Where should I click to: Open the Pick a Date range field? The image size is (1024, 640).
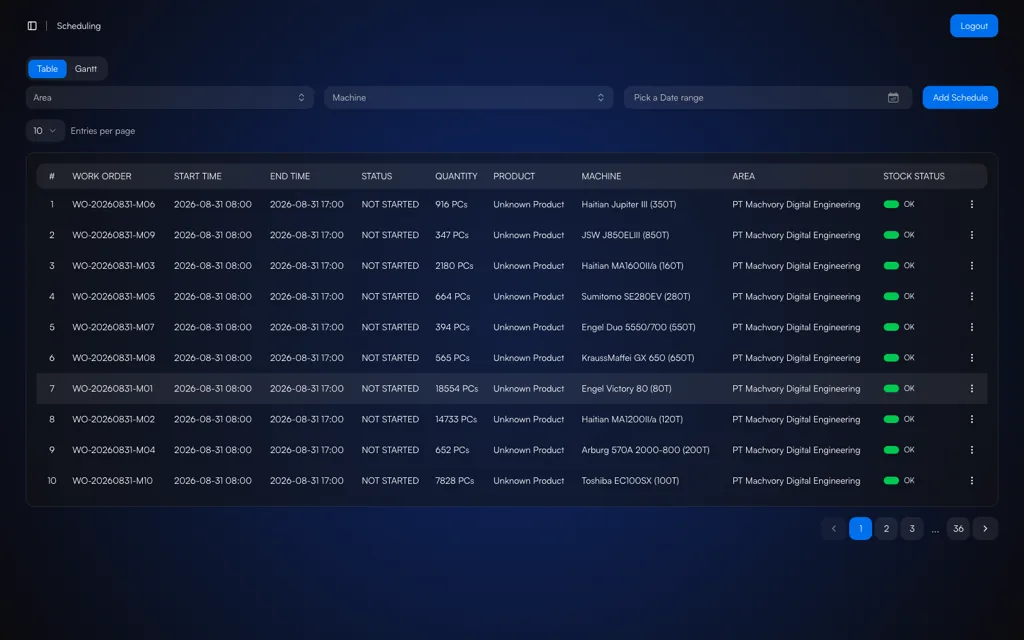point(767,97)
